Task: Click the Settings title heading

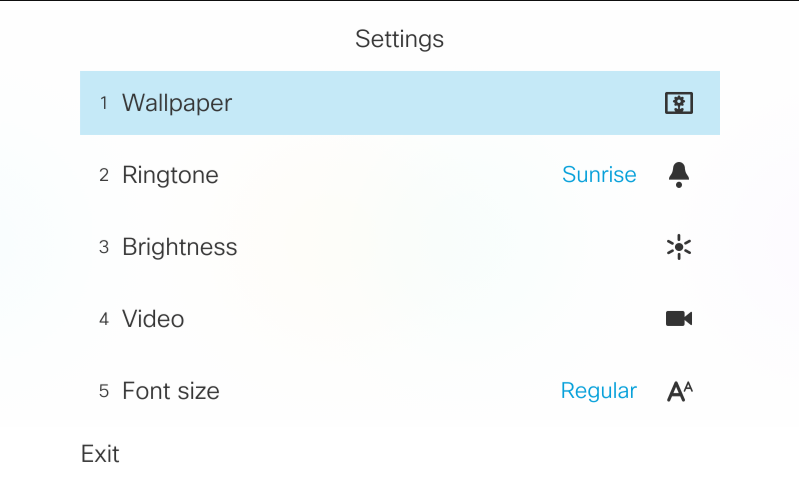Action: point(399,40)
